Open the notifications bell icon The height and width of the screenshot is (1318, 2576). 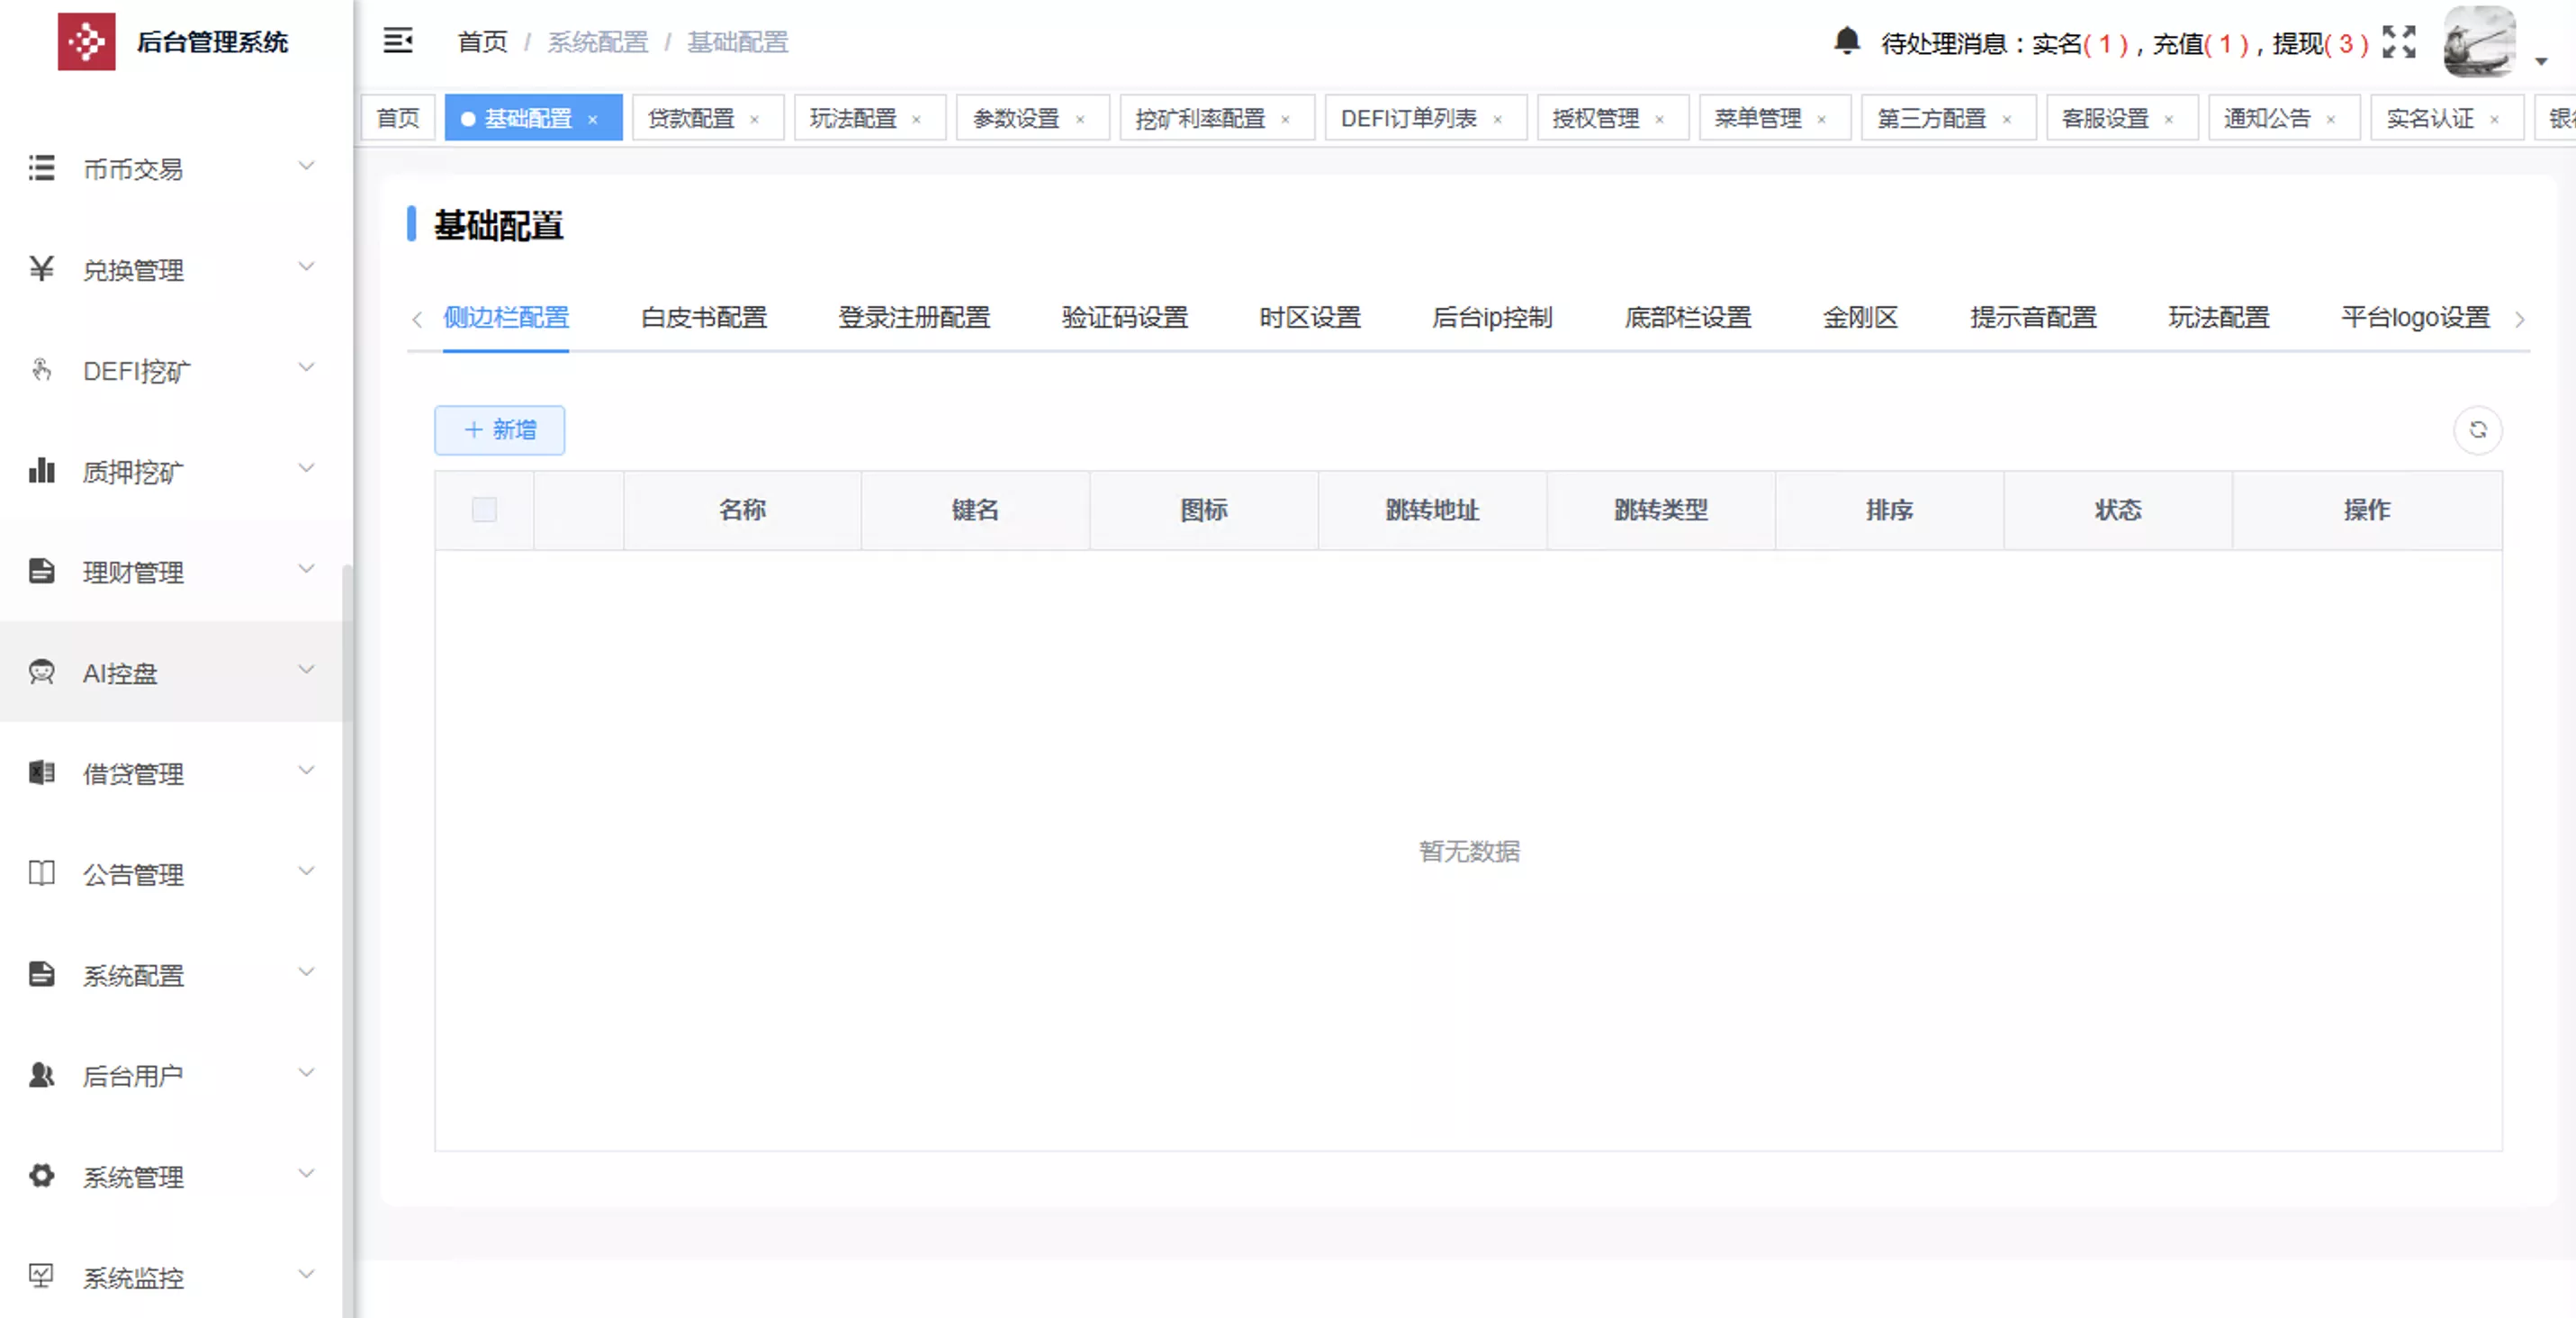1845,42
